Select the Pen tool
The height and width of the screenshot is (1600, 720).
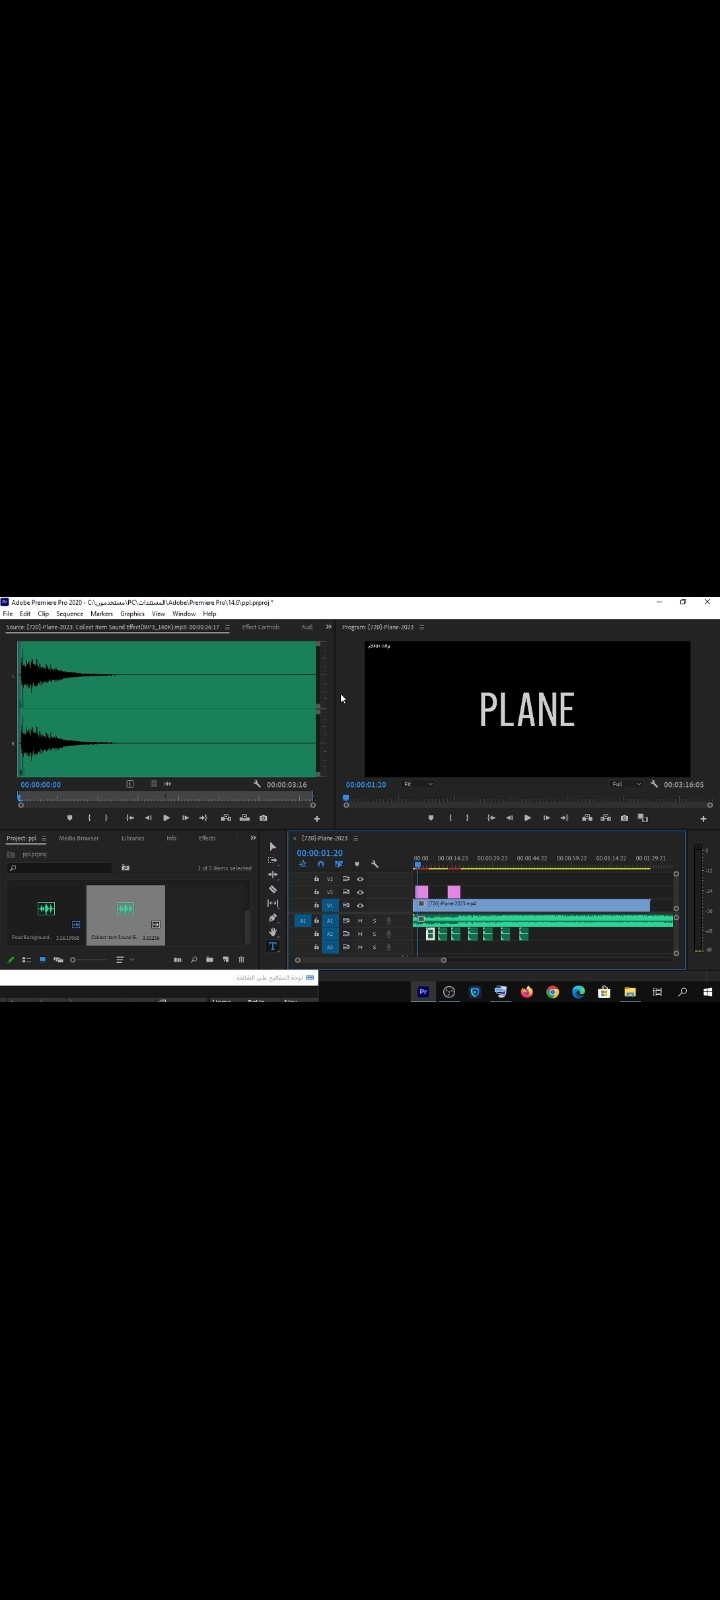(273, 918)
